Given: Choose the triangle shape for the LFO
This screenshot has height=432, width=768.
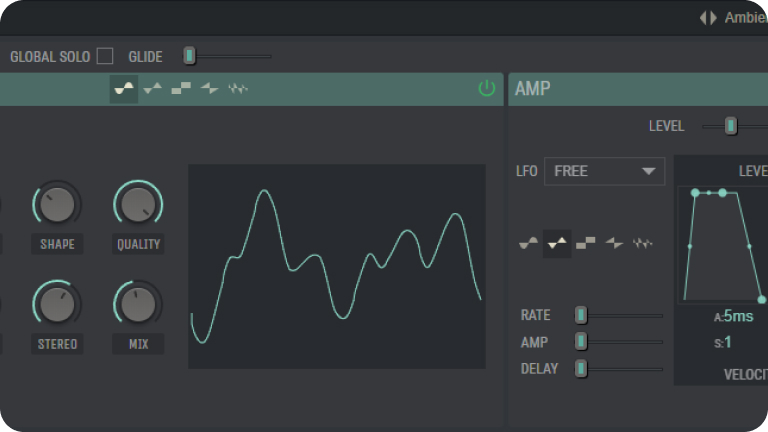Looking at the screenshot, I should point(557,243).
